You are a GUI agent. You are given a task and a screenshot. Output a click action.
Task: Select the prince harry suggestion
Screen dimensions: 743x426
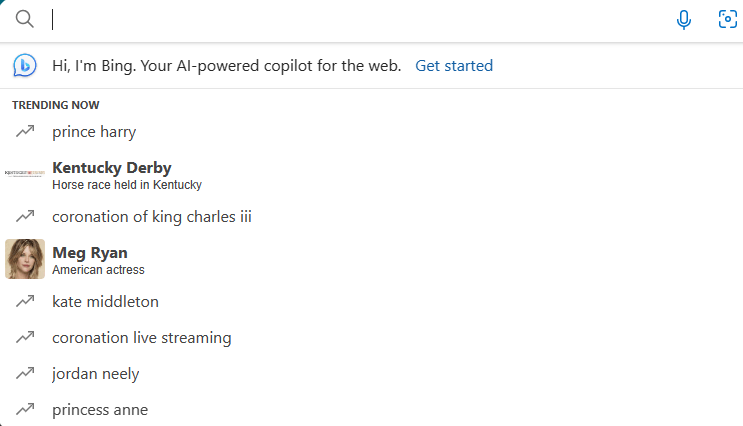(94, 132)
